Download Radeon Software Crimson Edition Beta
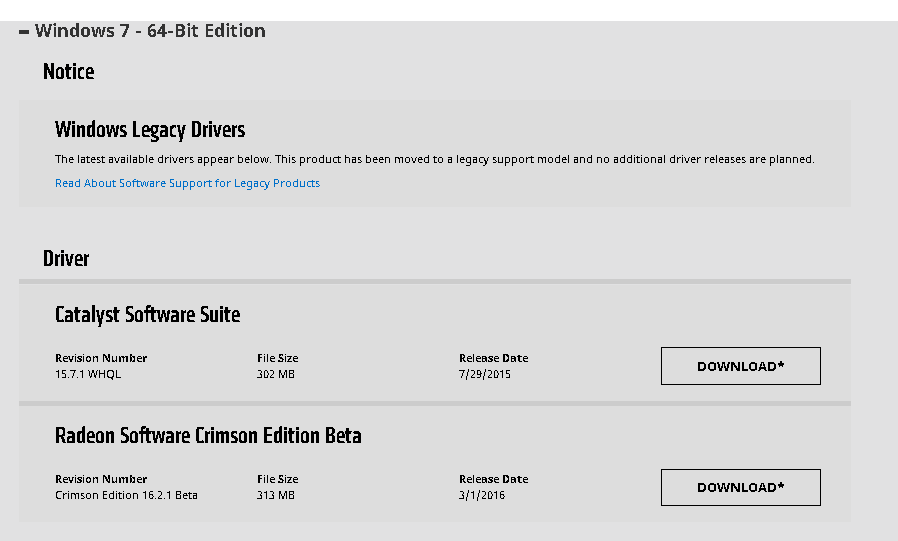This screenshot has width=898, height=541. [740, 487]
